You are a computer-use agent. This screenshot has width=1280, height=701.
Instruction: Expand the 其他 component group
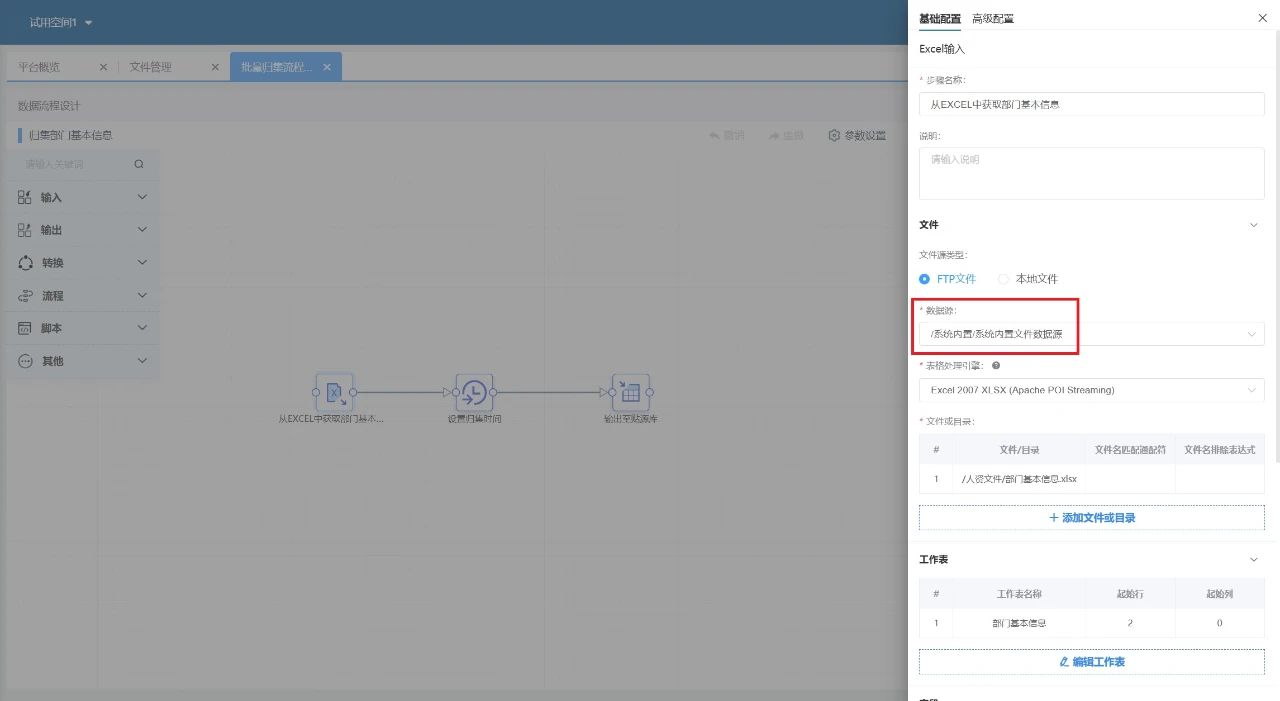coord(142,361)
